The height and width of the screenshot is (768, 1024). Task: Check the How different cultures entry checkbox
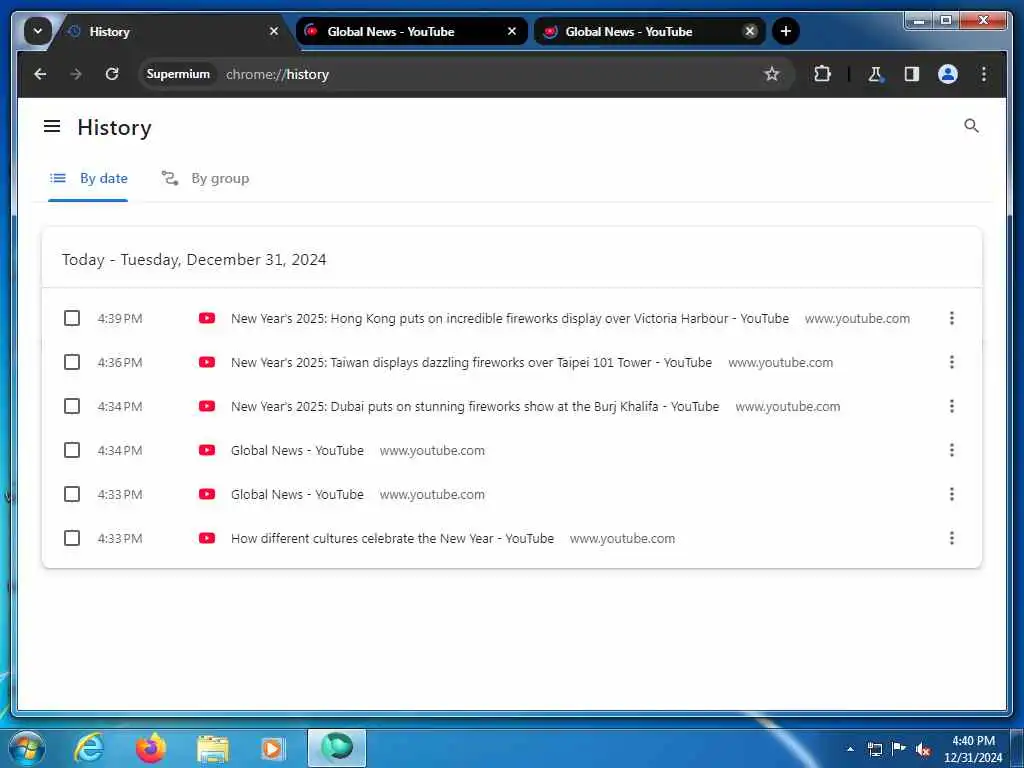[x=72, y=538]
